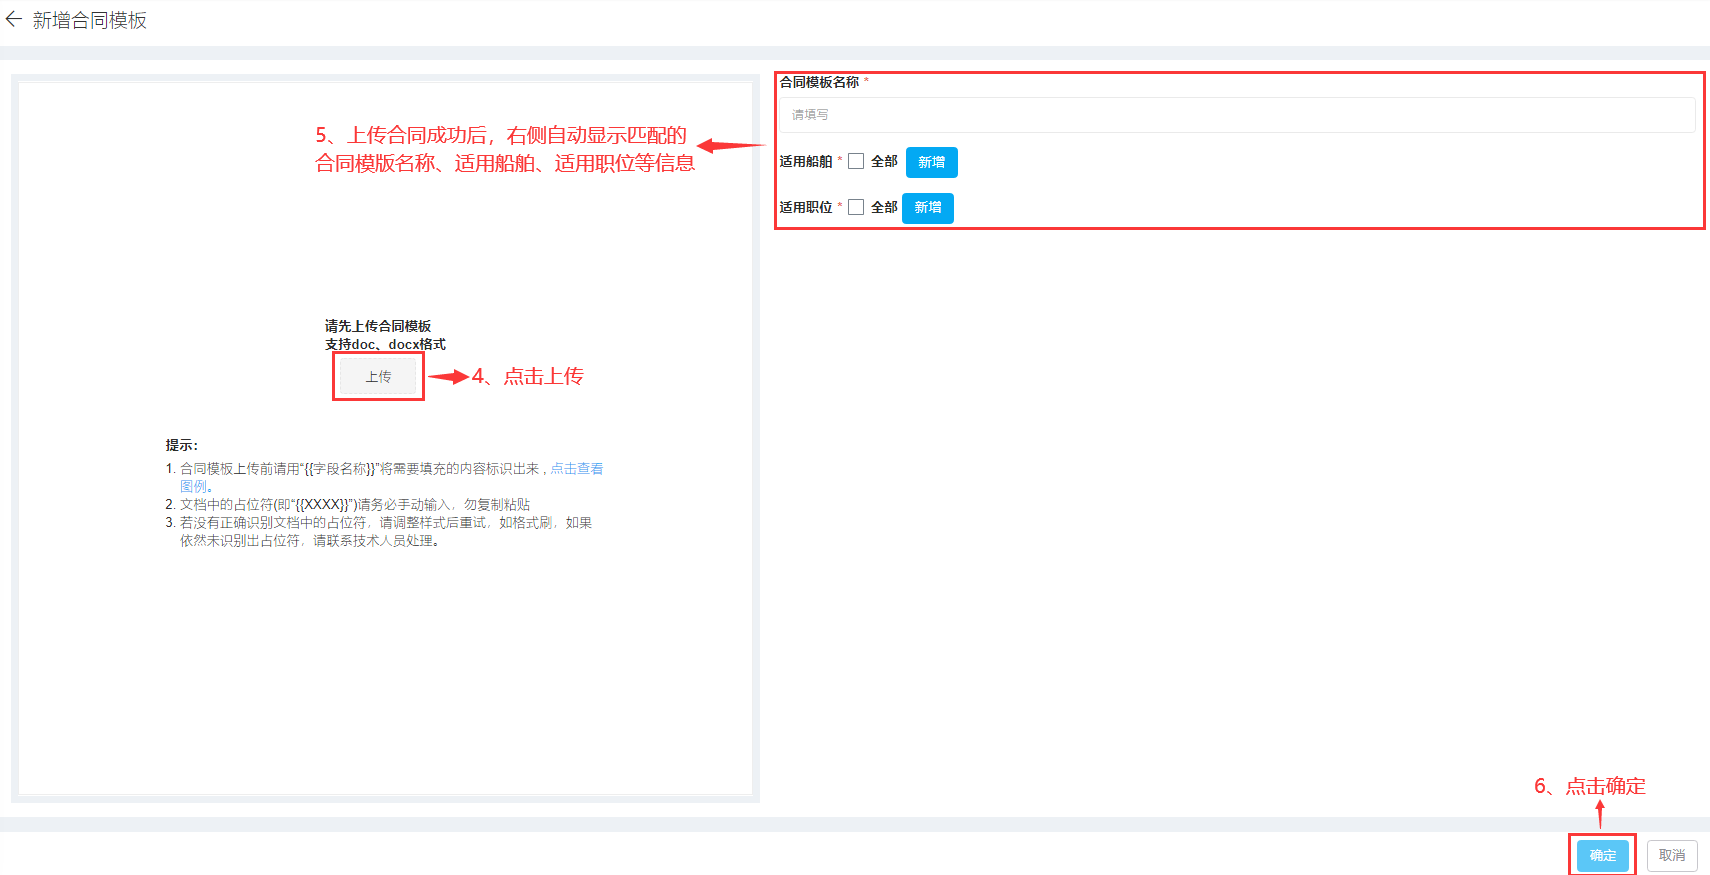Click 新增 next to 适用船舶

932,162
